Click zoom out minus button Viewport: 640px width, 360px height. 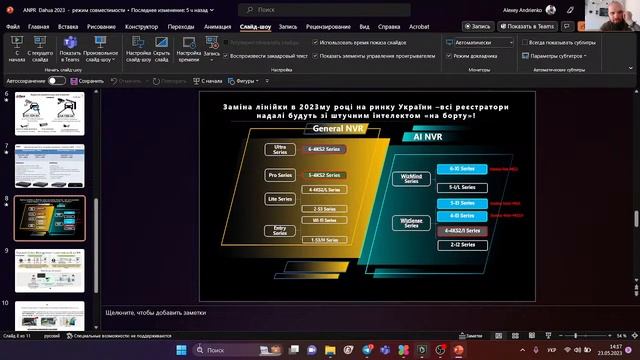[x=560, y=336]
